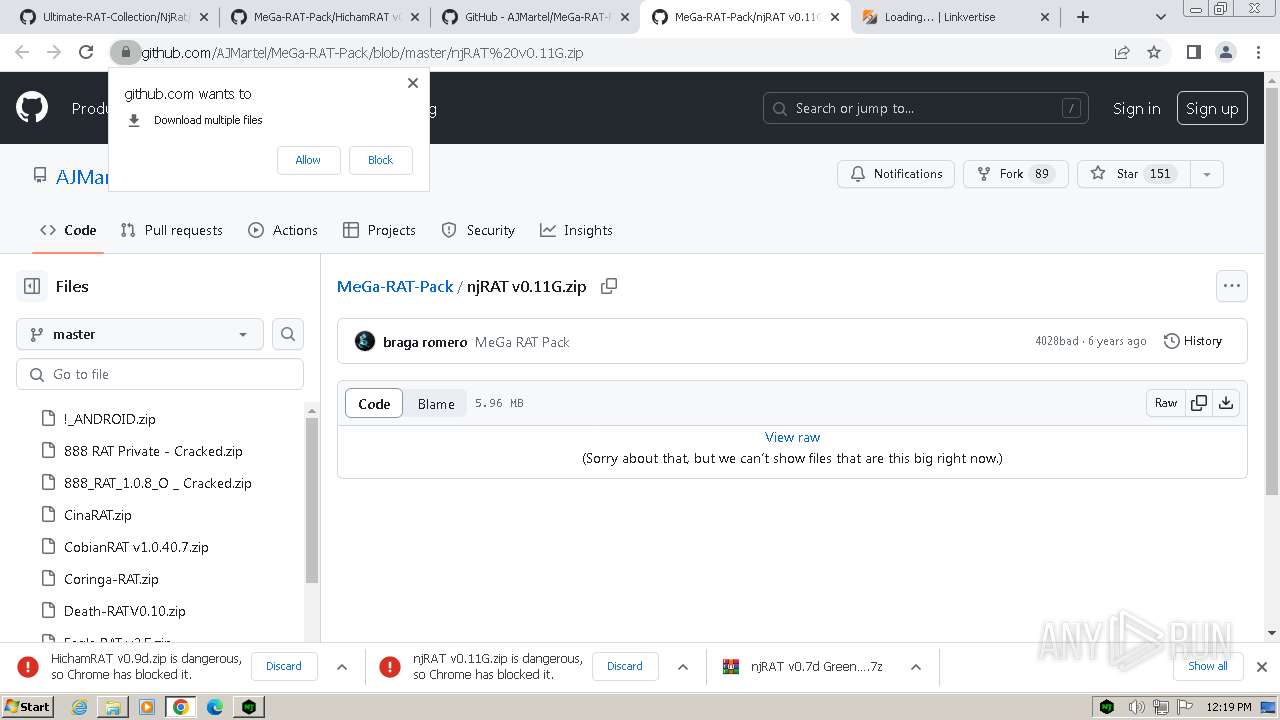The width and height of the screenshot is (1280, 720).
Task: Expand njRAT v0.7d Green download options chevron
Action: [915, 667]
